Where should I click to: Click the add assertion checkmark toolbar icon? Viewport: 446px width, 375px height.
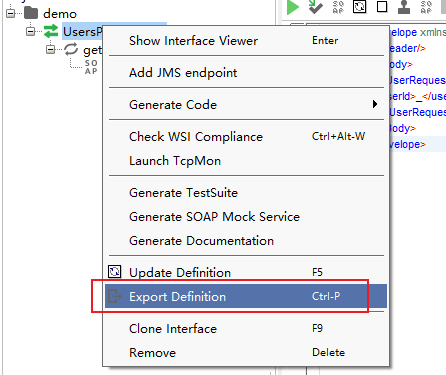tap(315, 7)
